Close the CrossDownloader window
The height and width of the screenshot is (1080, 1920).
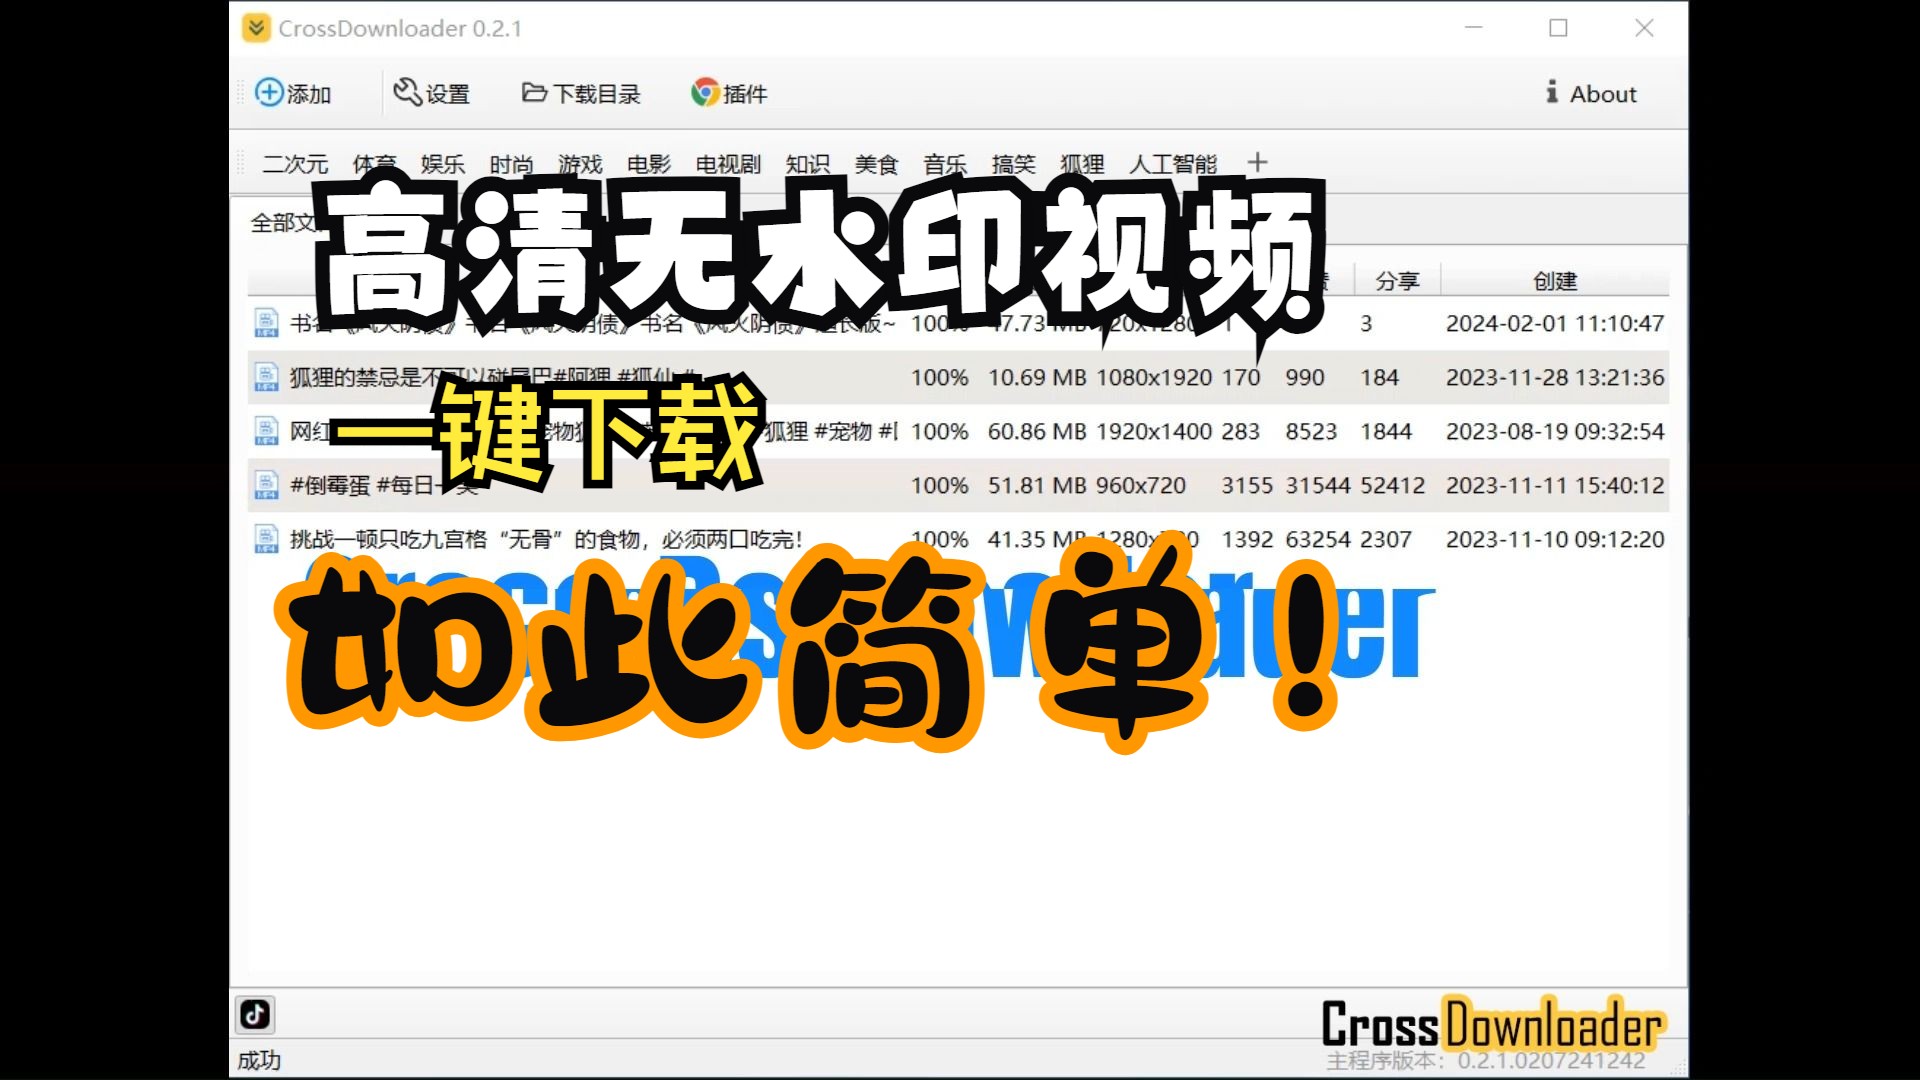(1644, 28)
